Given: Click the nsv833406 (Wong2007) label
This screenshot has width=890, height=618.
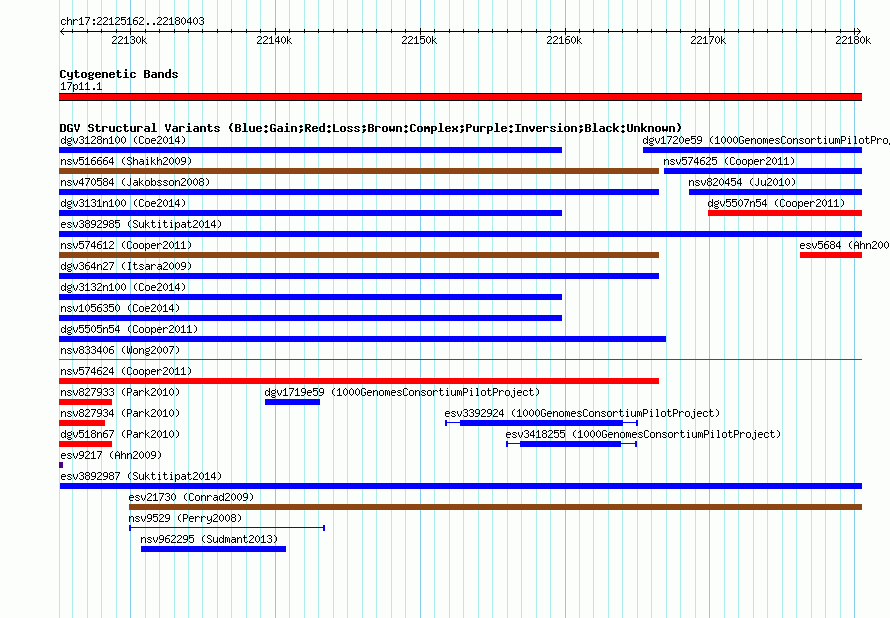Looking at the screenshot, I should coord(120,350).
